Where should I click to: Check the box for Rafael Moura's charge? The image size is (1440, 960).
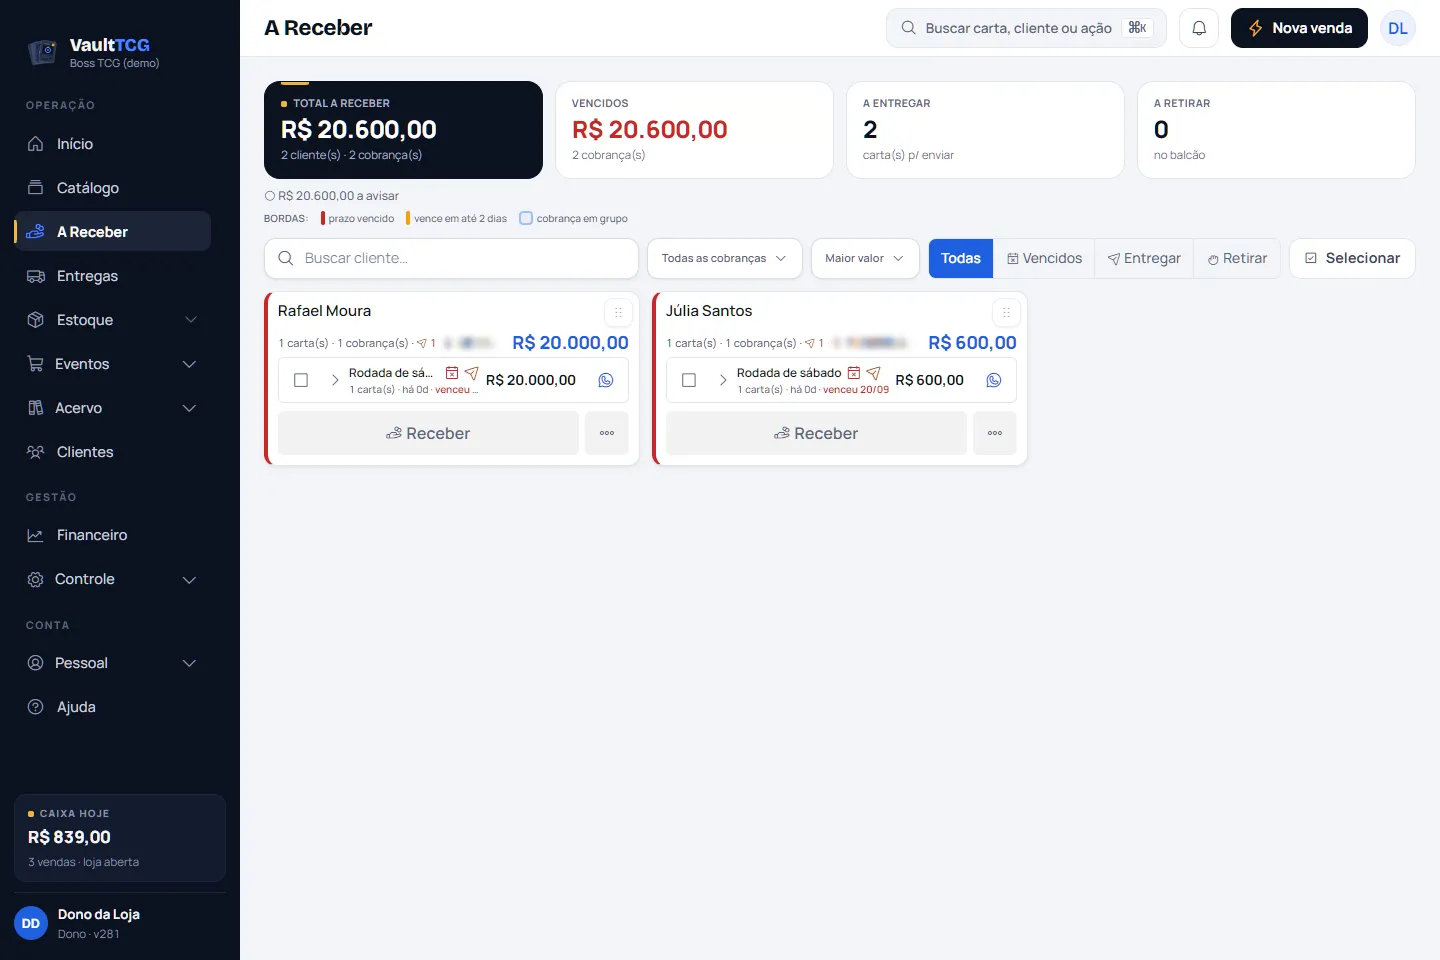pyautogui.click(x=301, y=380)
